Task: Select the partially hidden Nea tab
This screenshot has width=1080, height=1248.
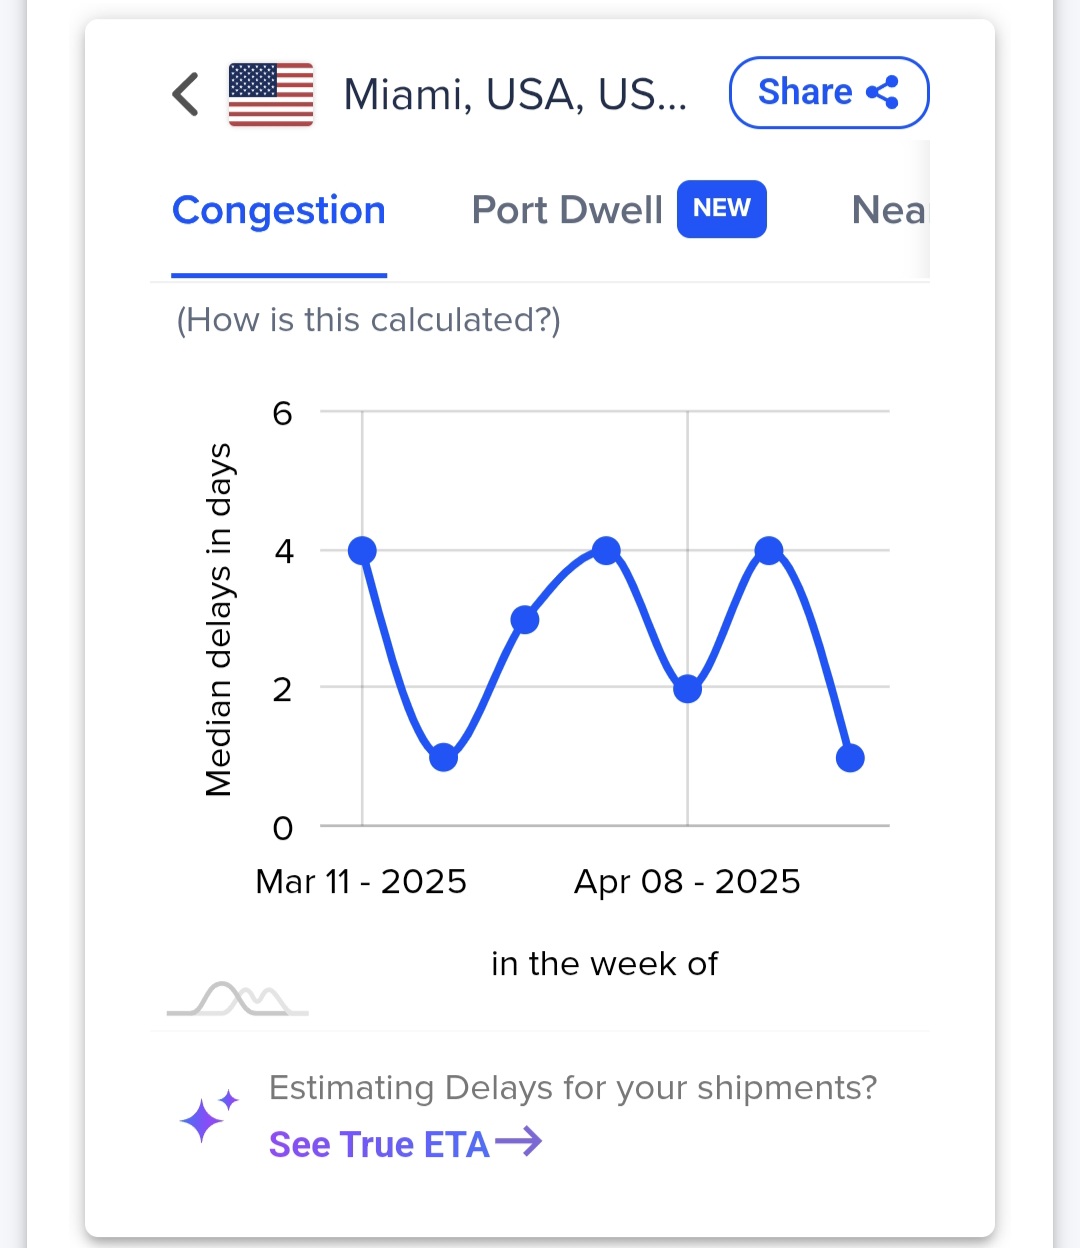Action: tap(888, 211)
